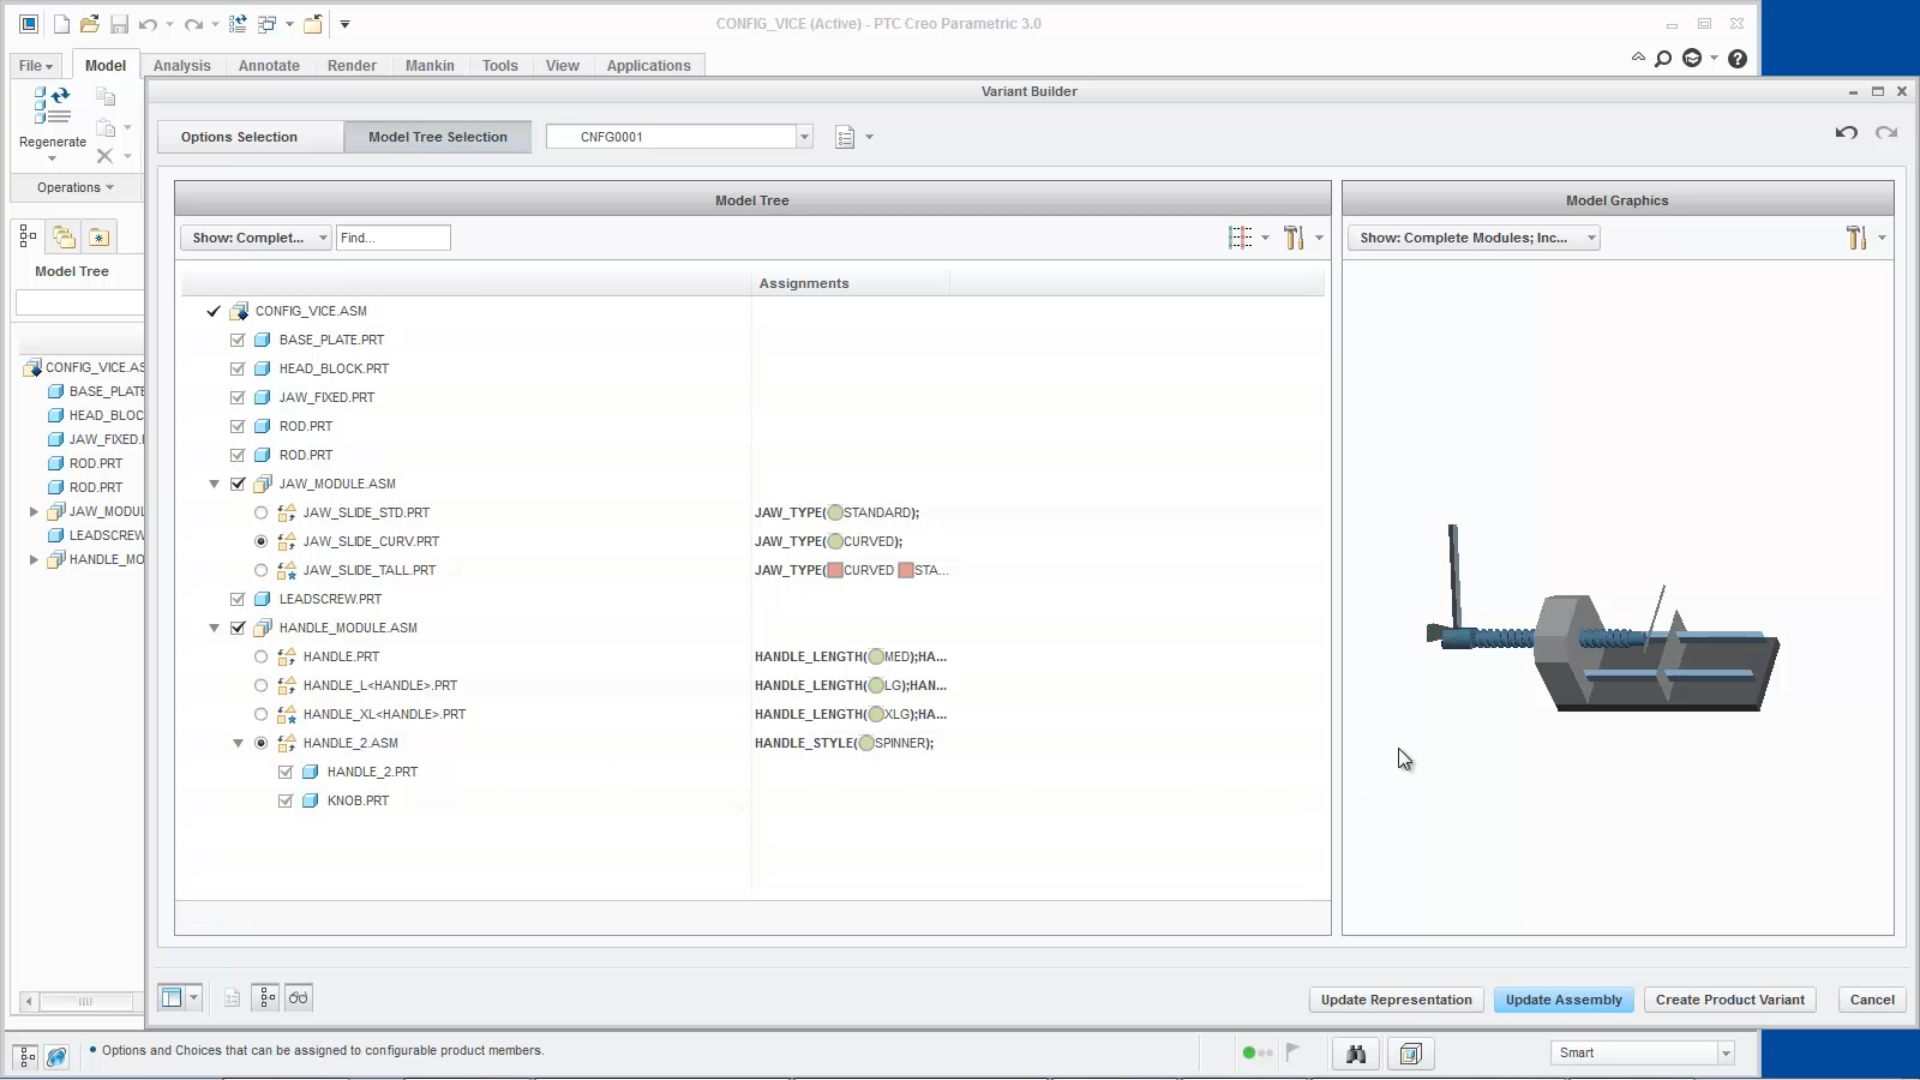1920x1080 pixels.
Task: Switch to the Analysis ribbon tab
Action: [x=182, y=66]
